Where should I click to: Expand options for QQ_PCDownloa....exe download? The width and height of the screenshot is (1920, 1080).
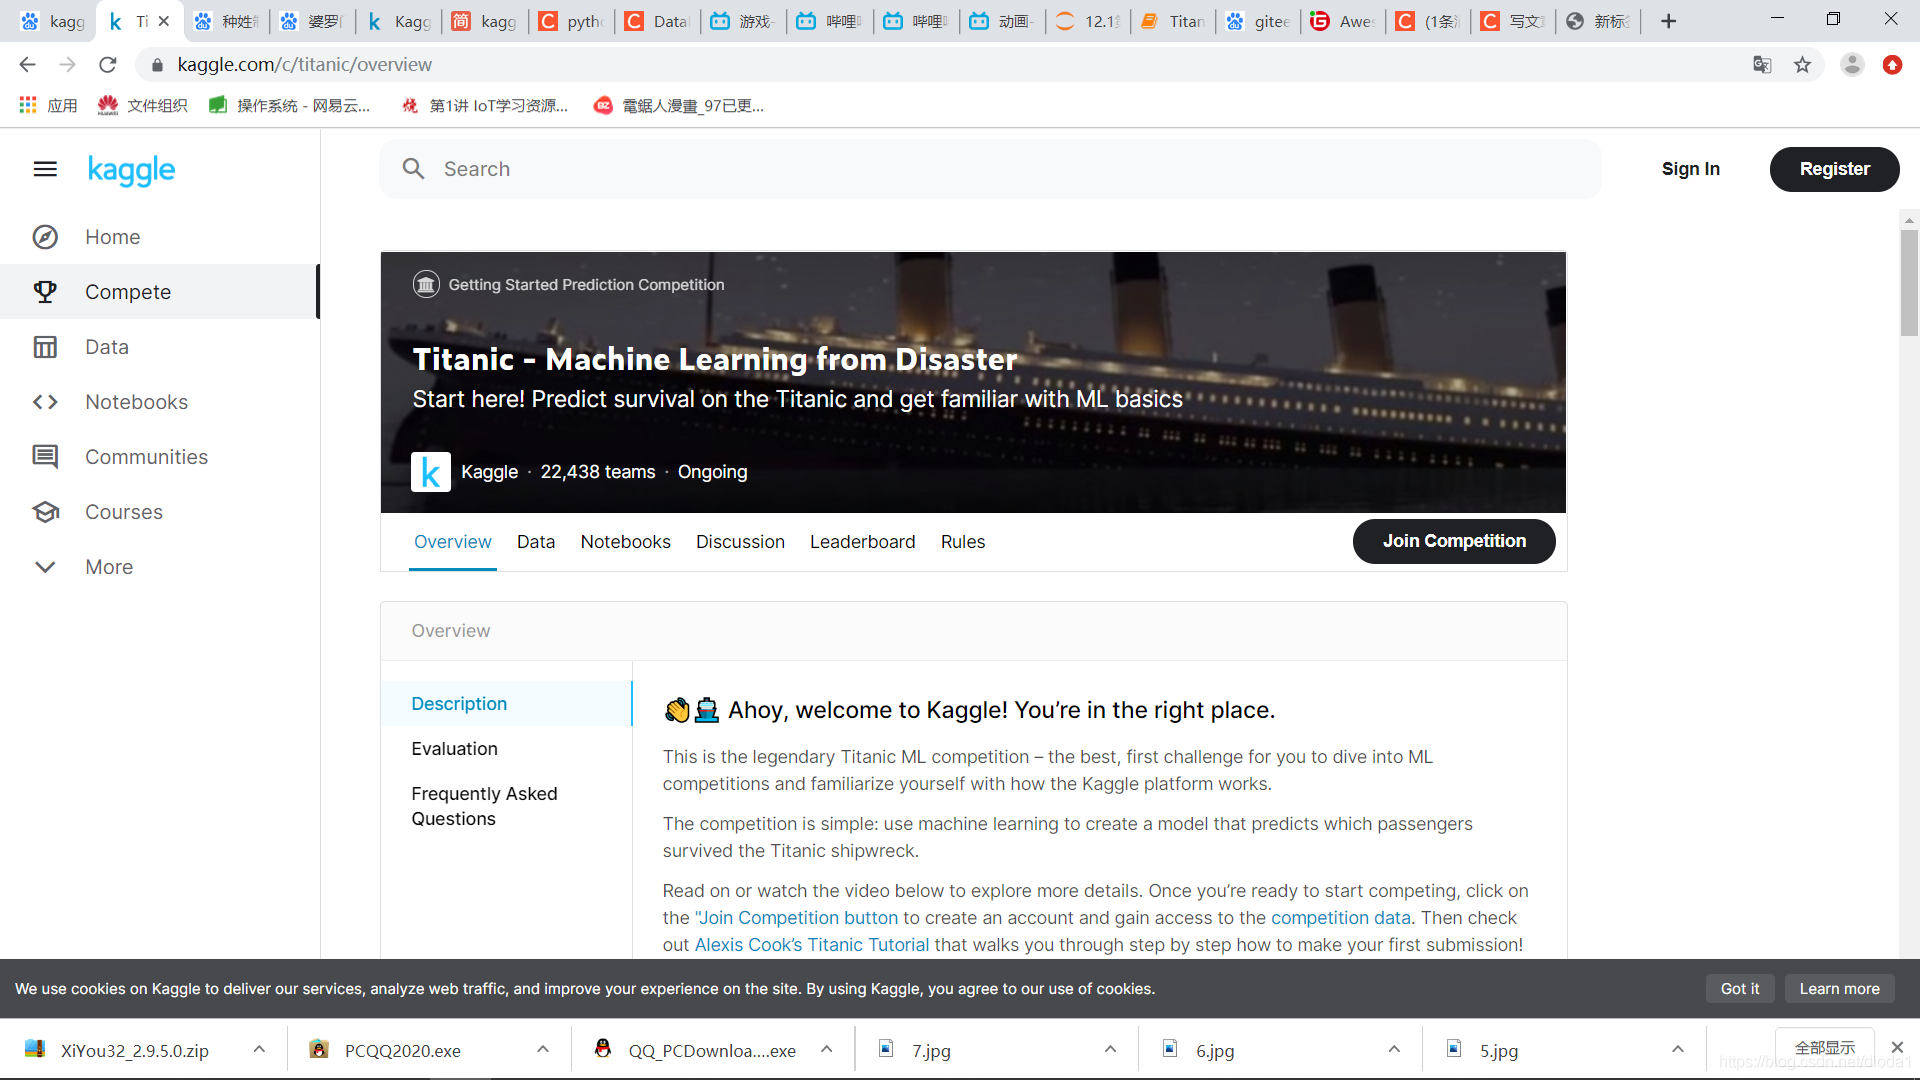[x=827, y=1049]
